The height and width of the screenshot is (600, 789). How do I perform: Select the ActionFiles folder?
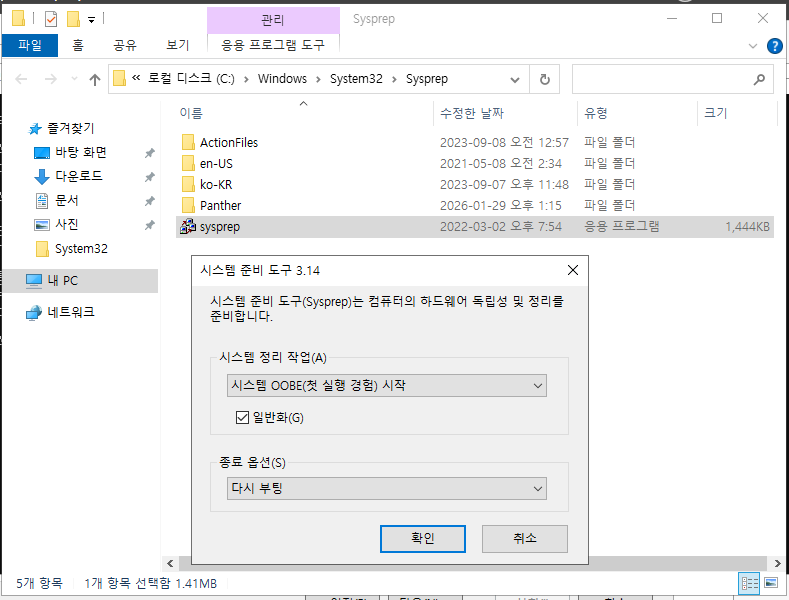click(229, 143)
